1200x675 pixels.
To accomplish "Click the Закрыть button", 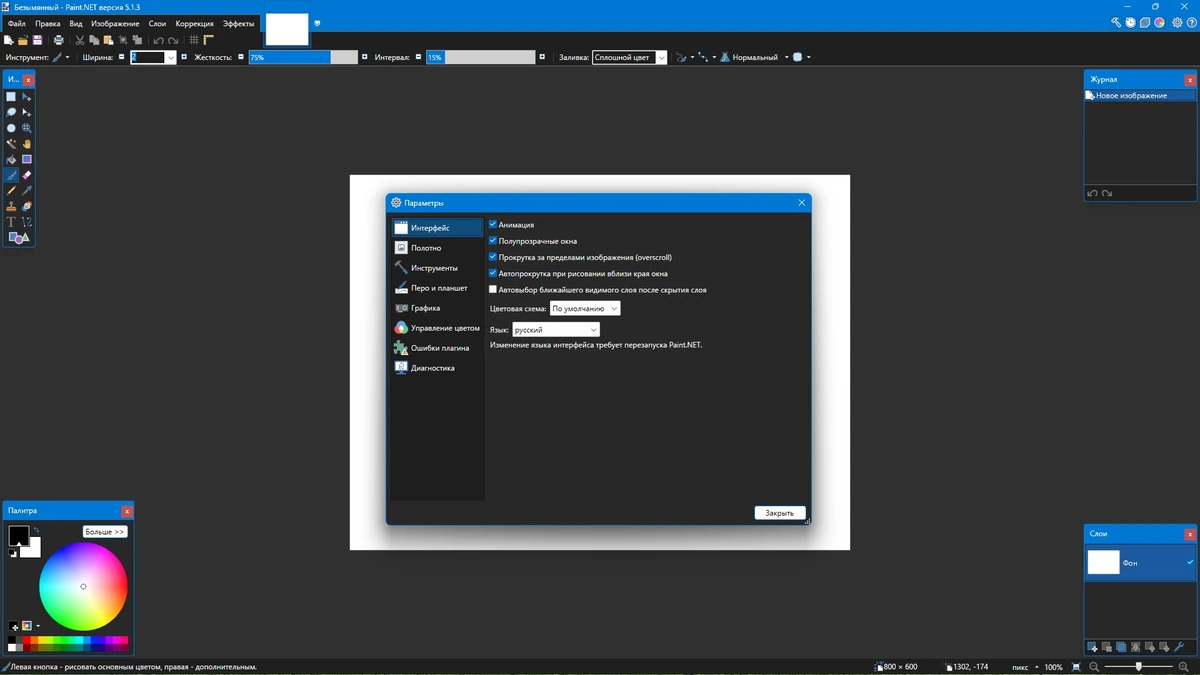I will [780, 513].
